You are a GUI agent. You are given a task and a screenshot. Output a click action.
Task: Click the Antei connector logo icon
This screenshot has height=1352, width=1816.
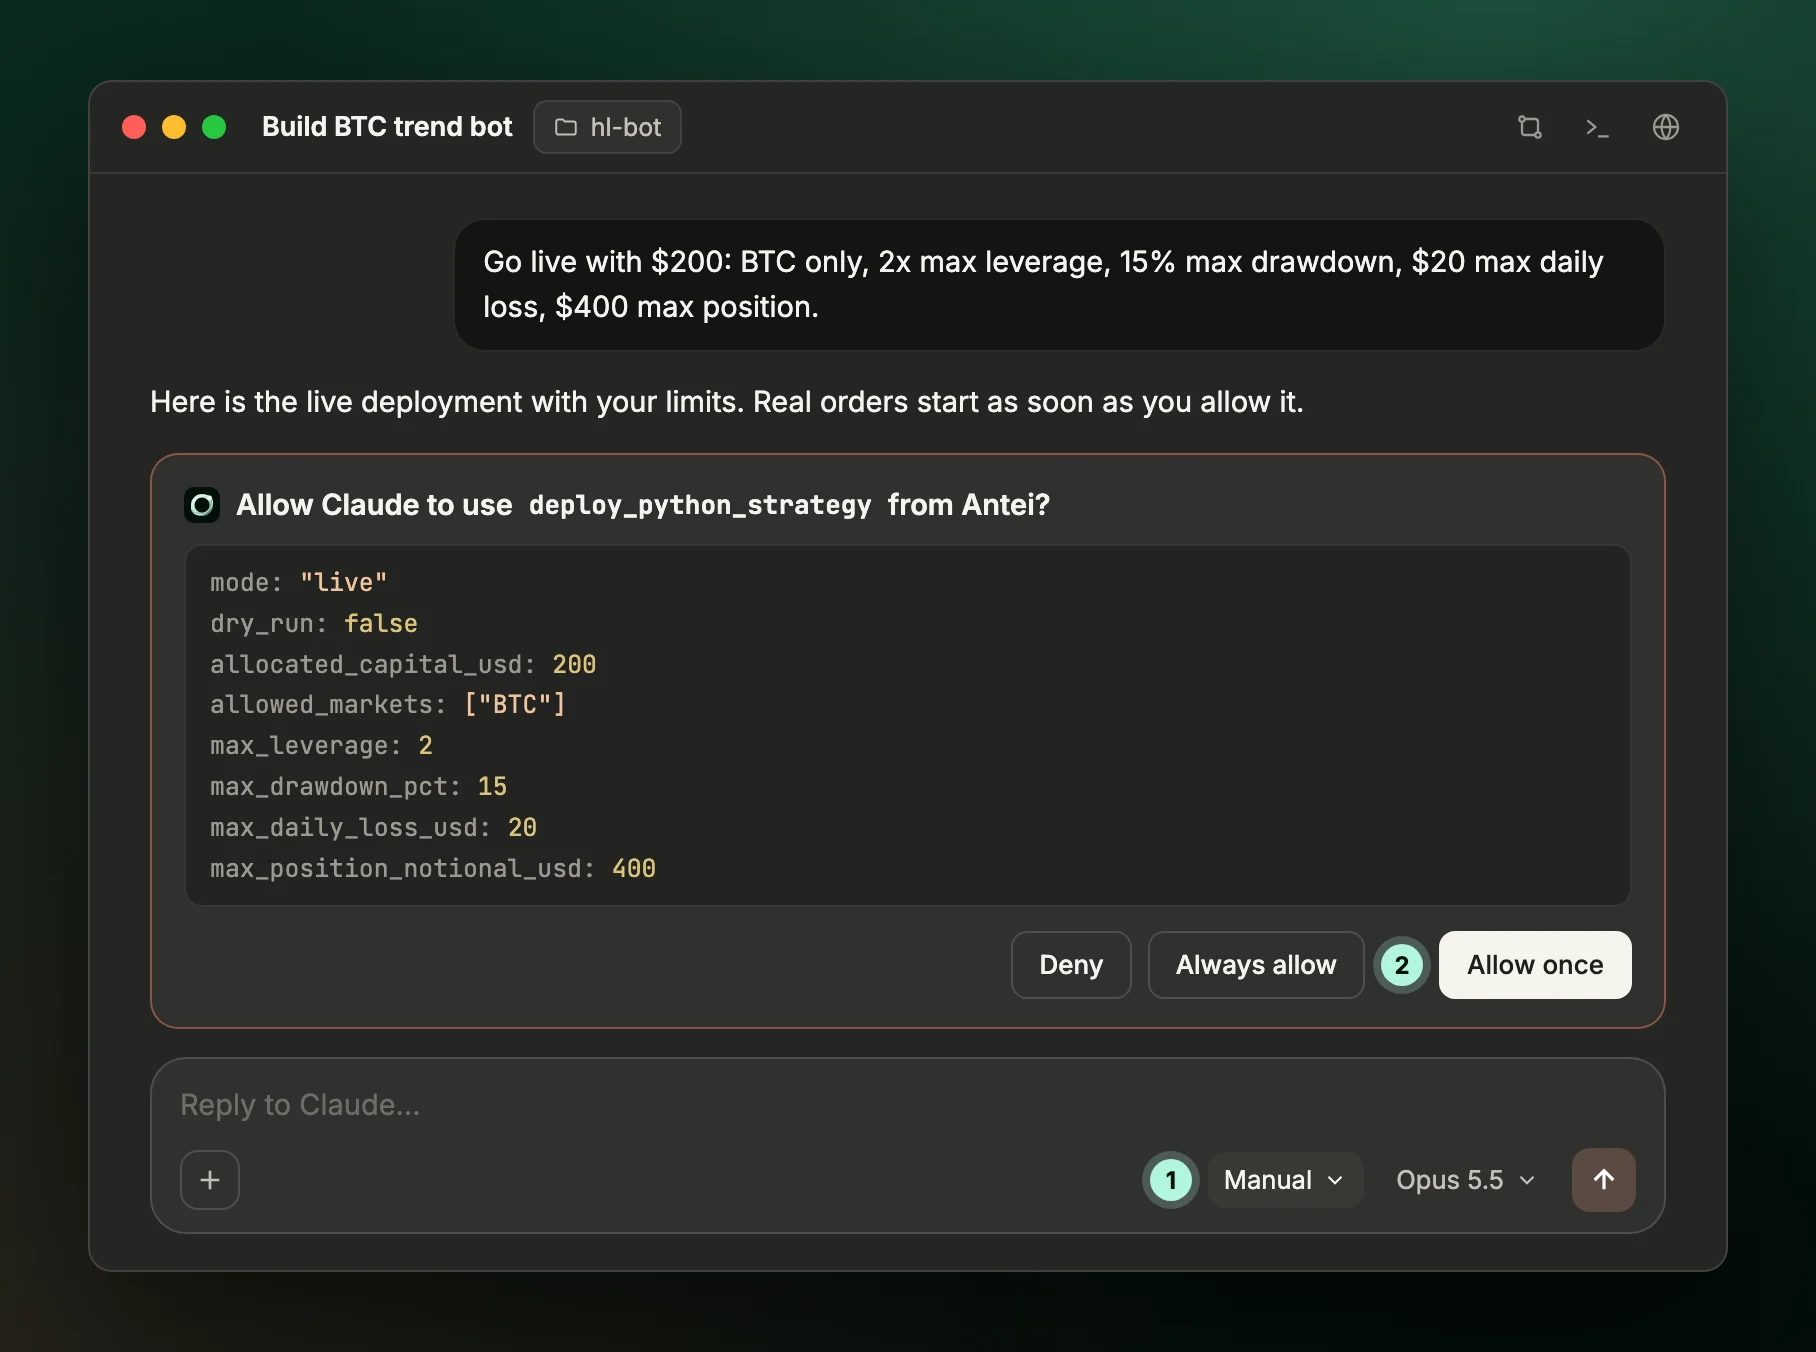pos(202,505)
